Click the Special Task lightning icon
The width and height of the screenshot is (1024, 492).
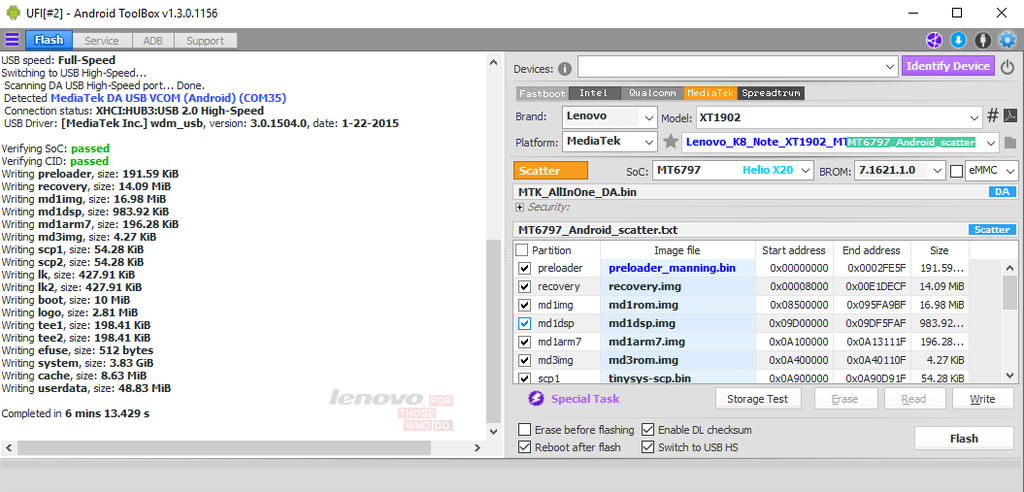(536, 399)
